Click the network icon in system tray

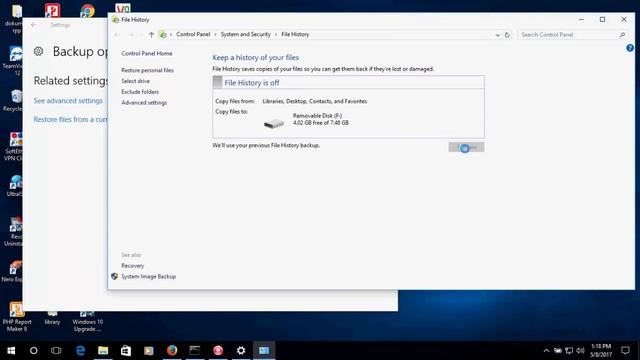(569, 351)
